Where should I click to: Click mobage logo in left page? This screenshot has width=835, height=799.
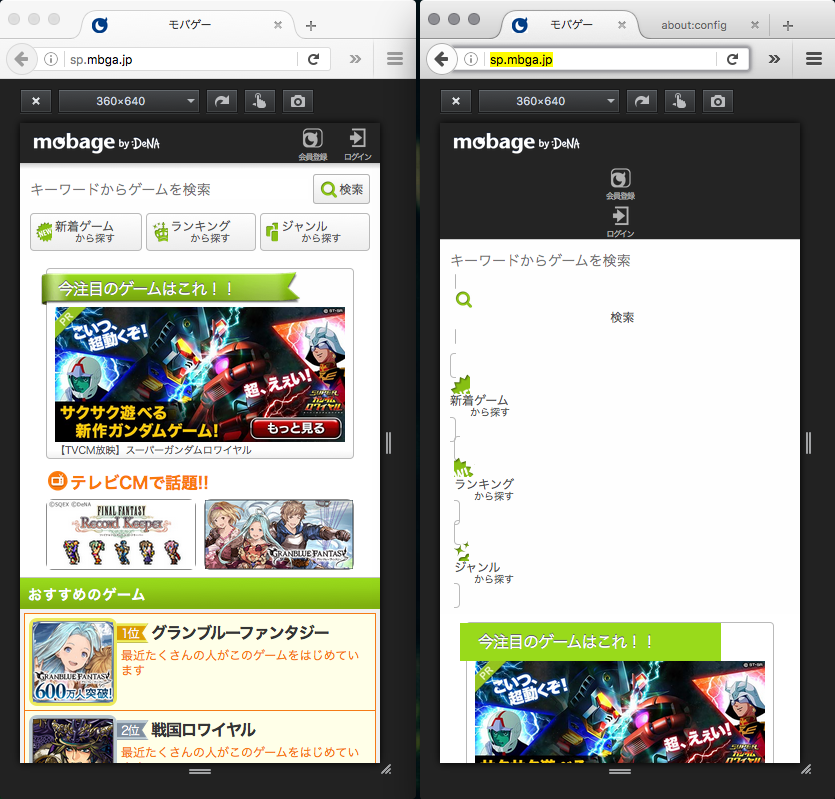tap(96, 143)
